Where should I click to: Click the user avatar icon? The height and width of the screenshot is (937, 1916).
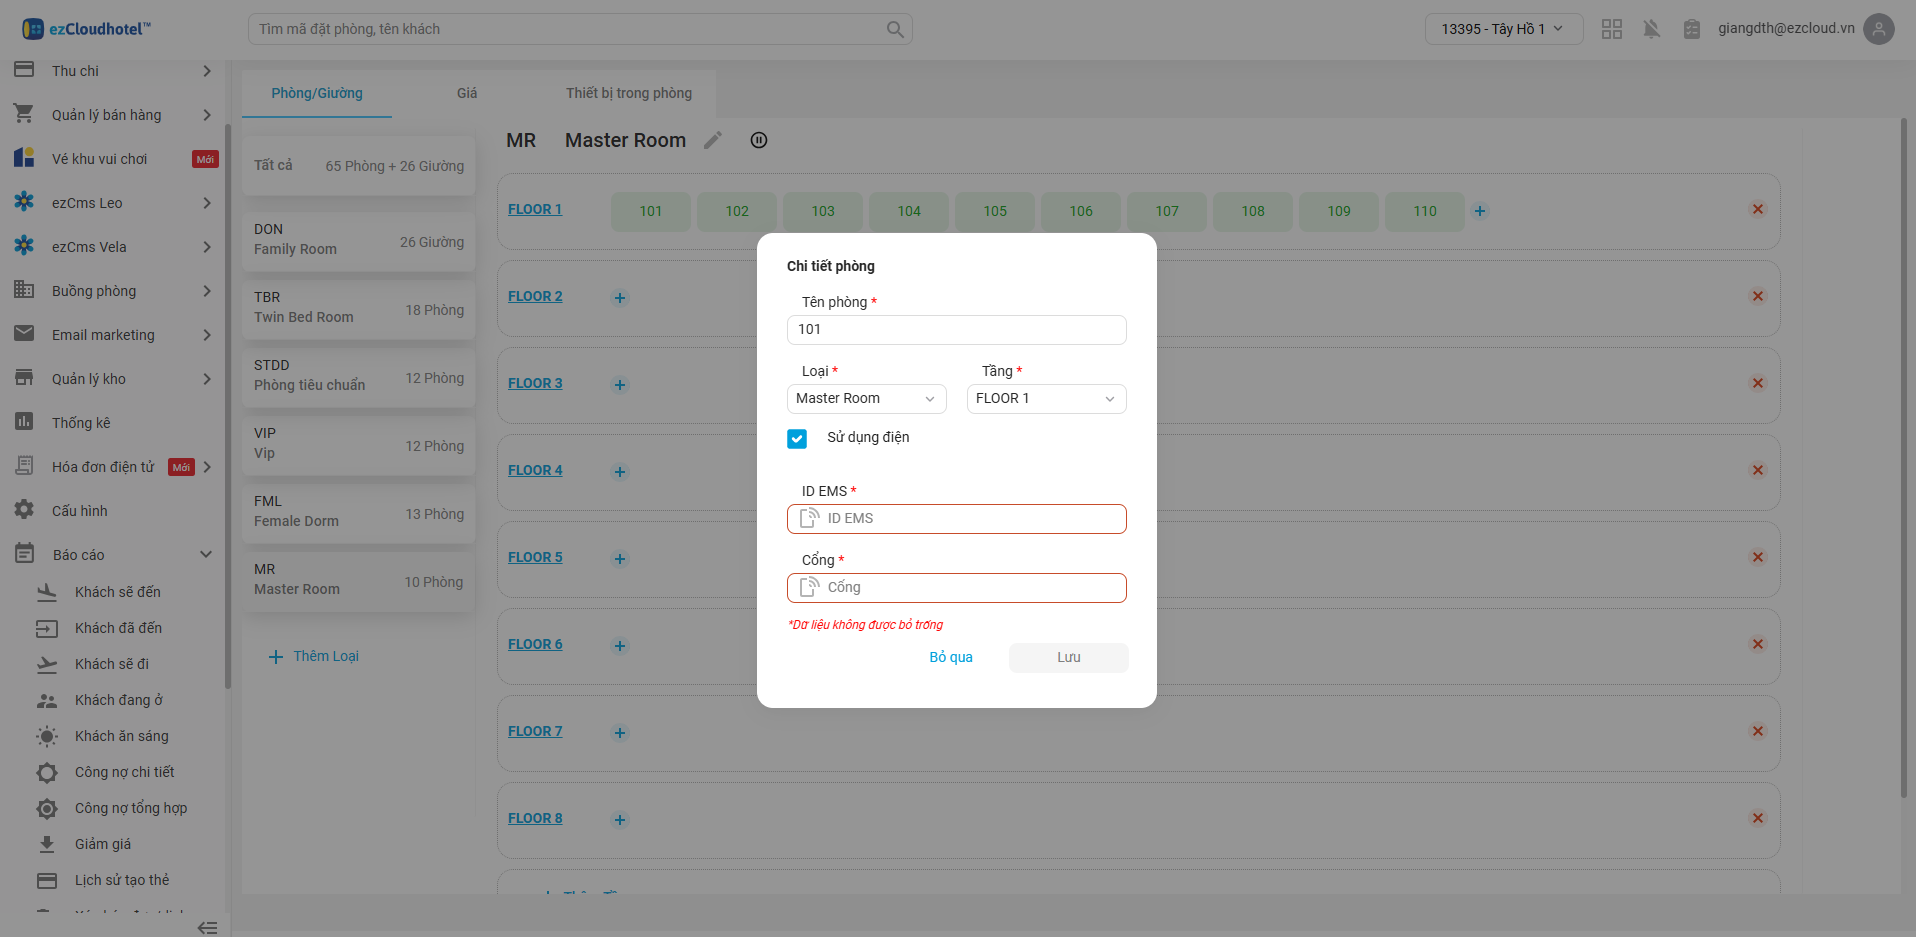[1879, 29]
